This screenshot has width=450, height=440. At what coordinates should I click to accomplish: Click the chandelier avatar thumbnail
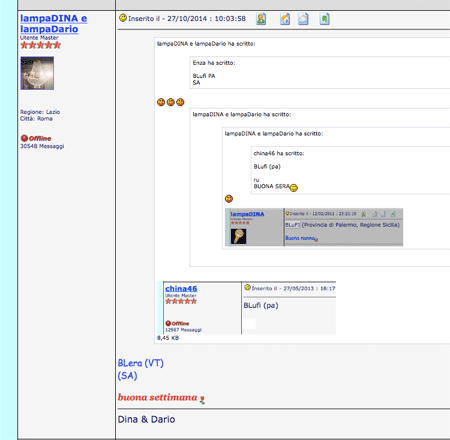(37, 73)
